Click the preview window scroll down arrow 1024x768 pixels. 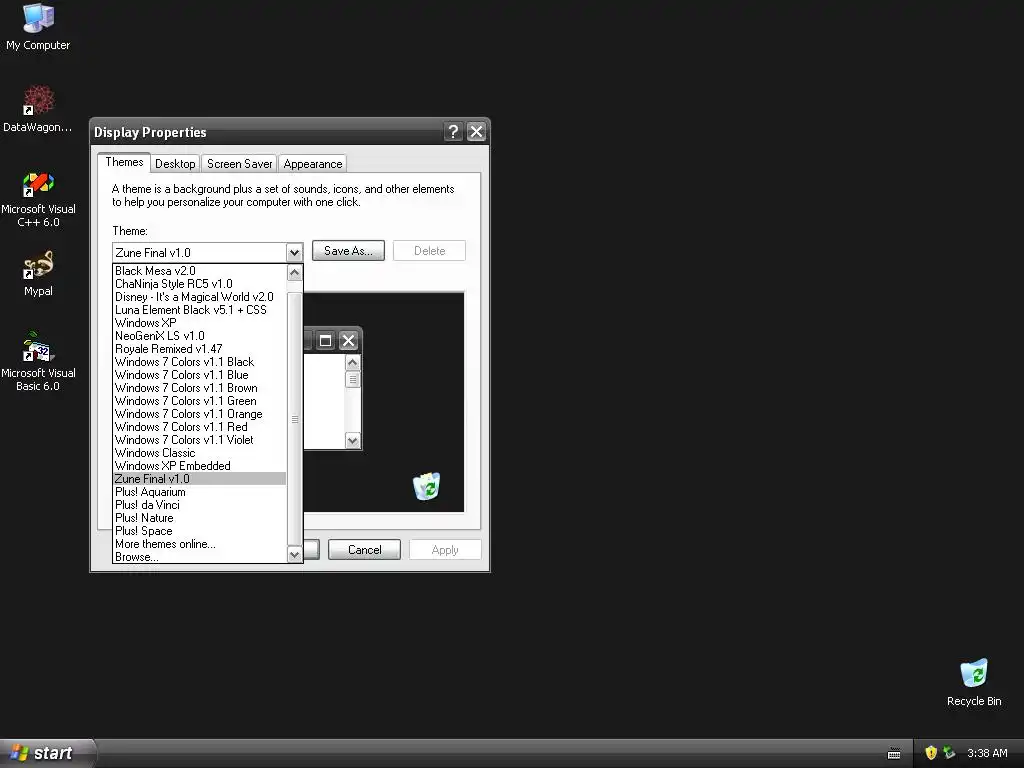pos(353,440)
